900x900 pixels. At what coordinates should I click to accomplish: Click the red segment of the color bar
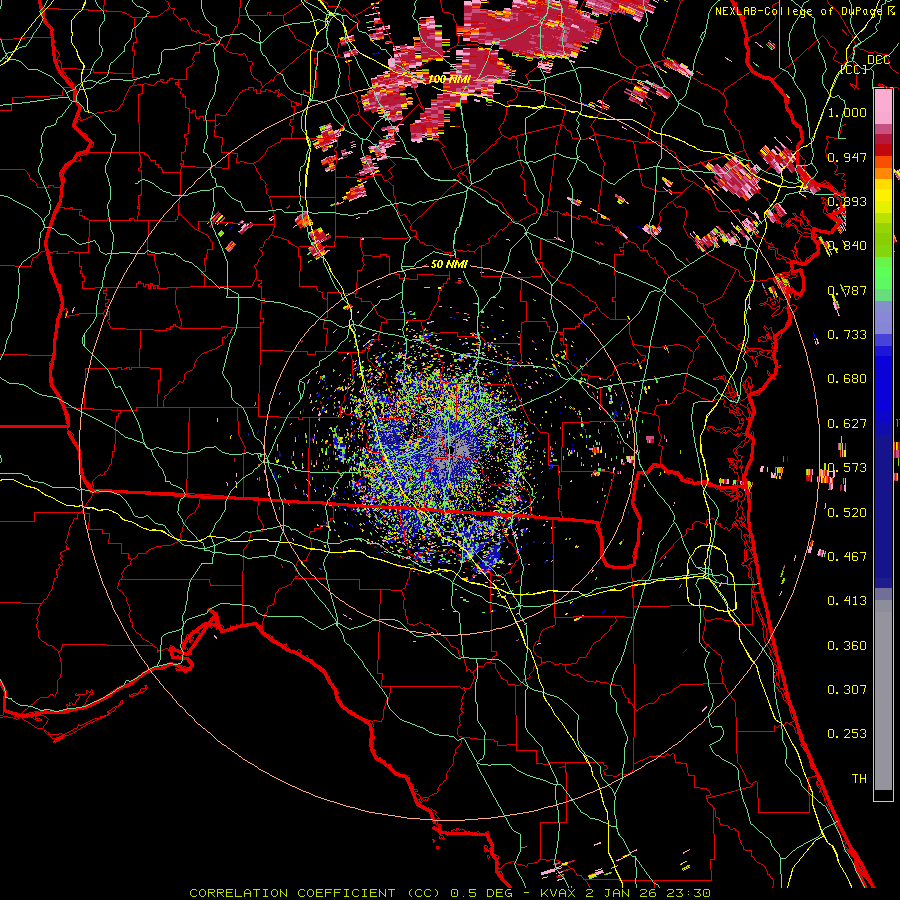[x=883, y=149]
